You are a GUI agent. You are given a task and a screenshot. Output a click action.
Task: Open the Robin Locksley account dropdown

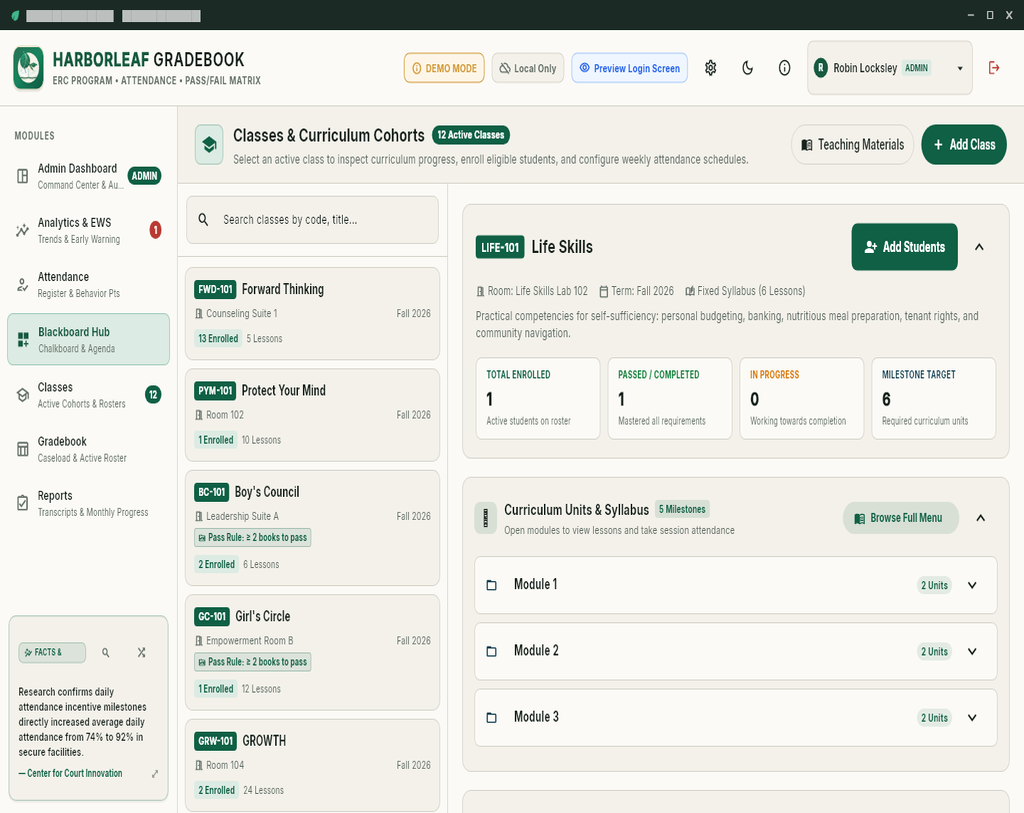coord(889,68)
